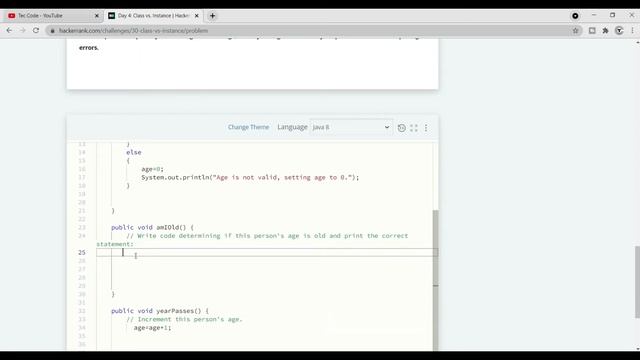Click the System.out.println invalid age line
The height and width of the screenshot is (360, 640).
point(250,177)
